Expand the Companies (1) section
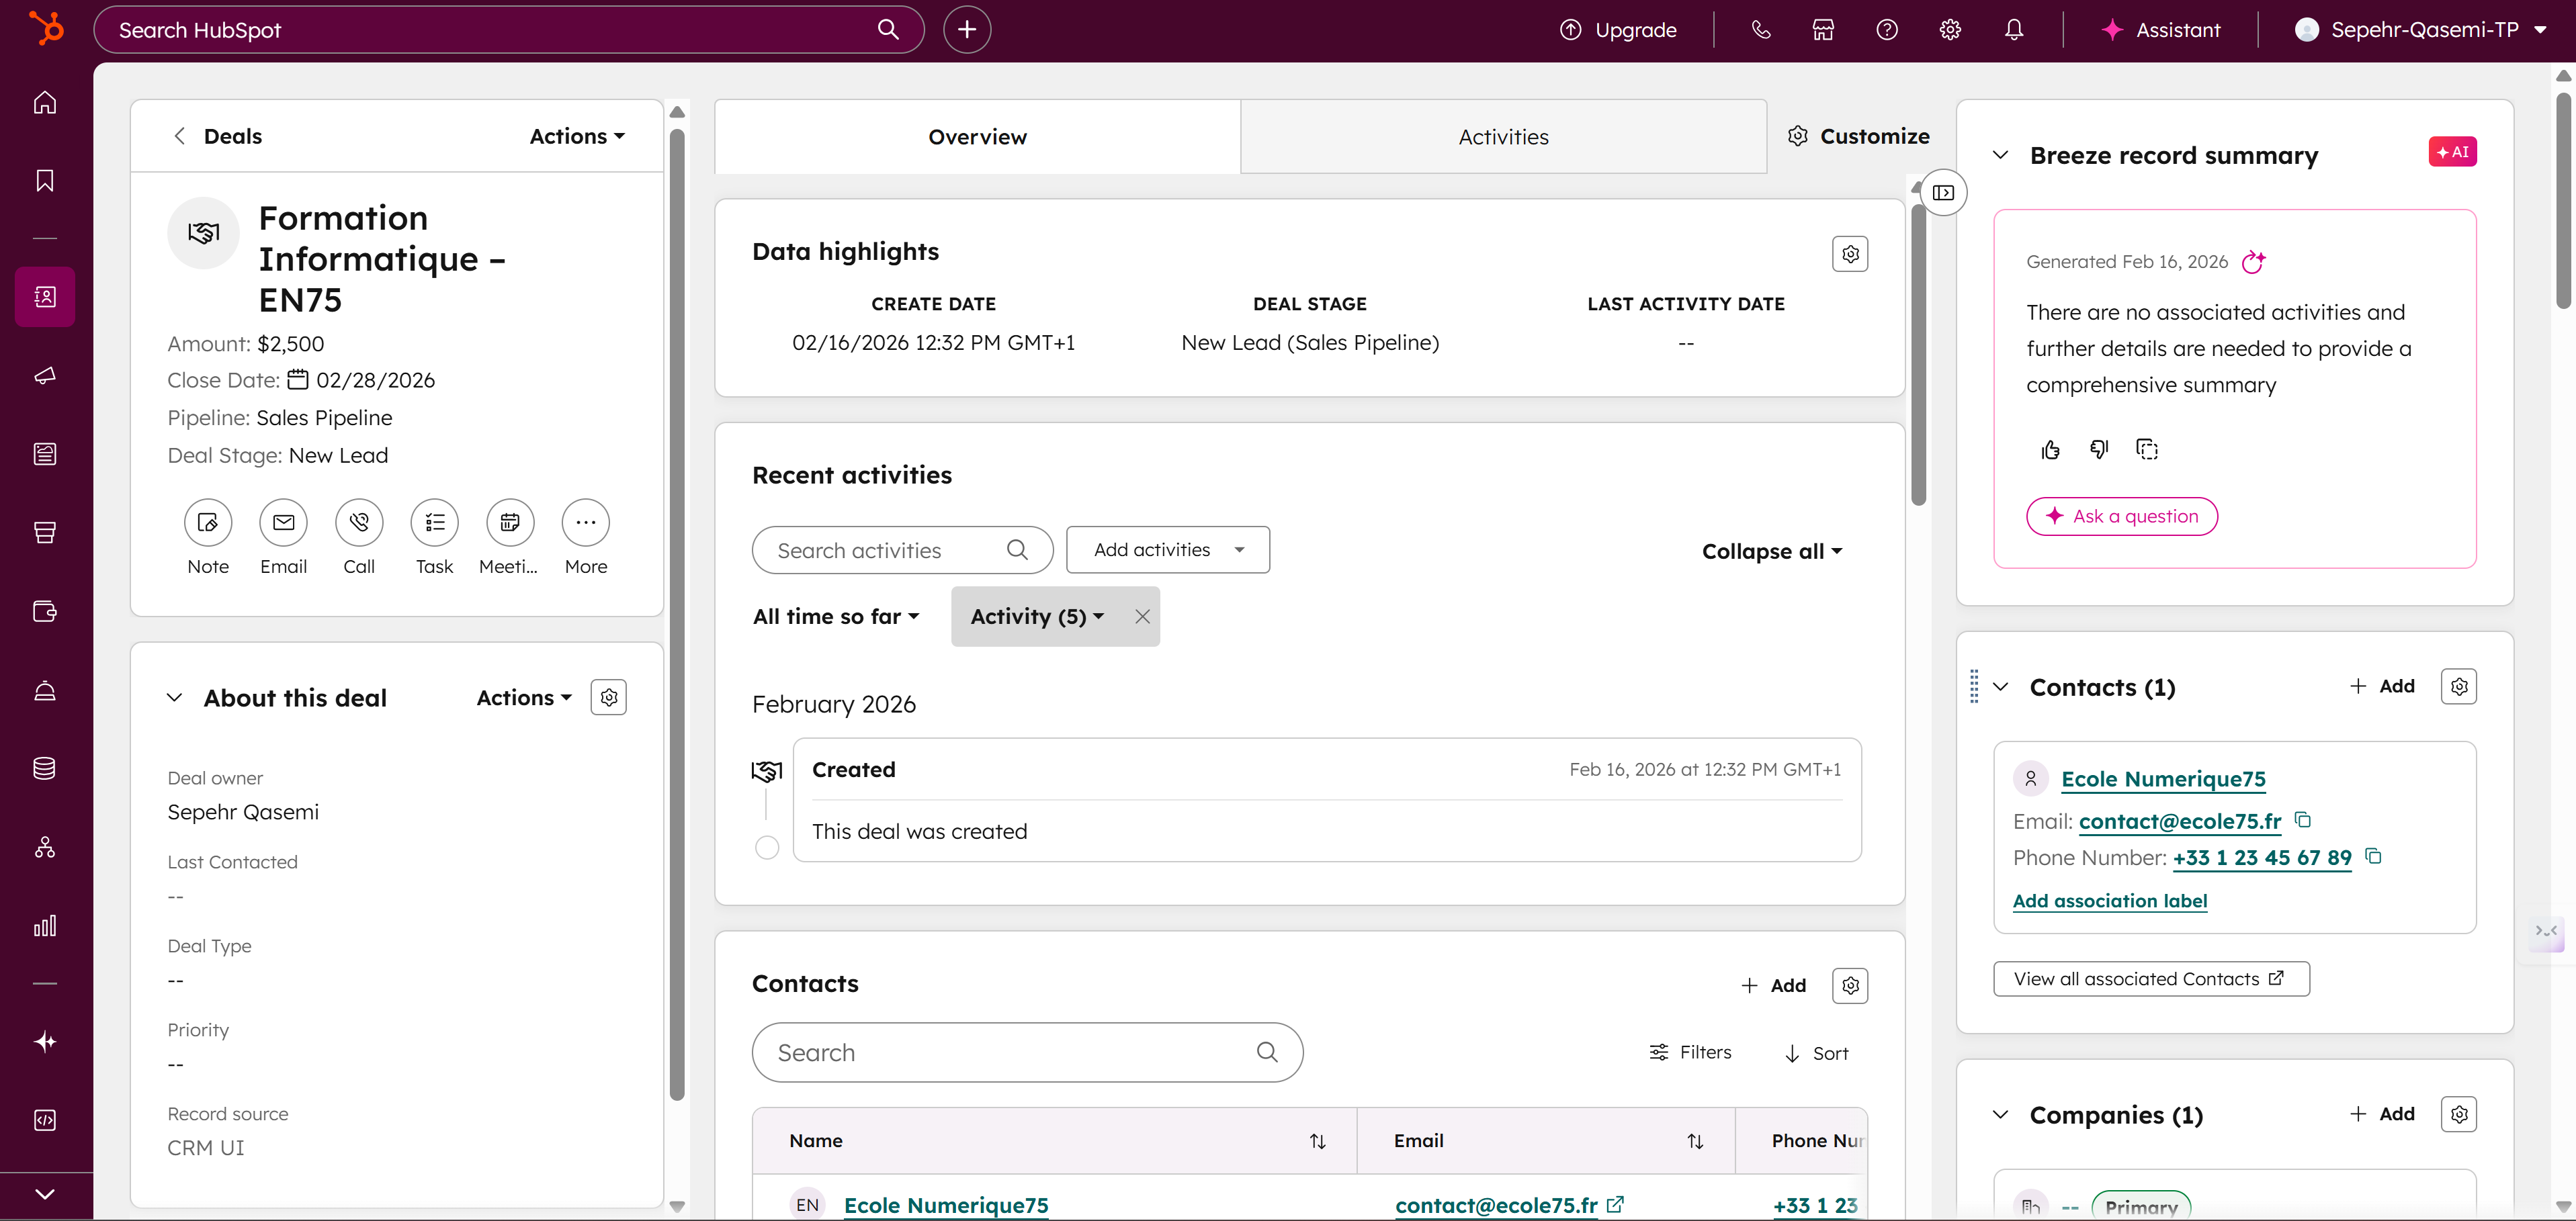2576x1221 pixels. [x=2002, y=1115]
